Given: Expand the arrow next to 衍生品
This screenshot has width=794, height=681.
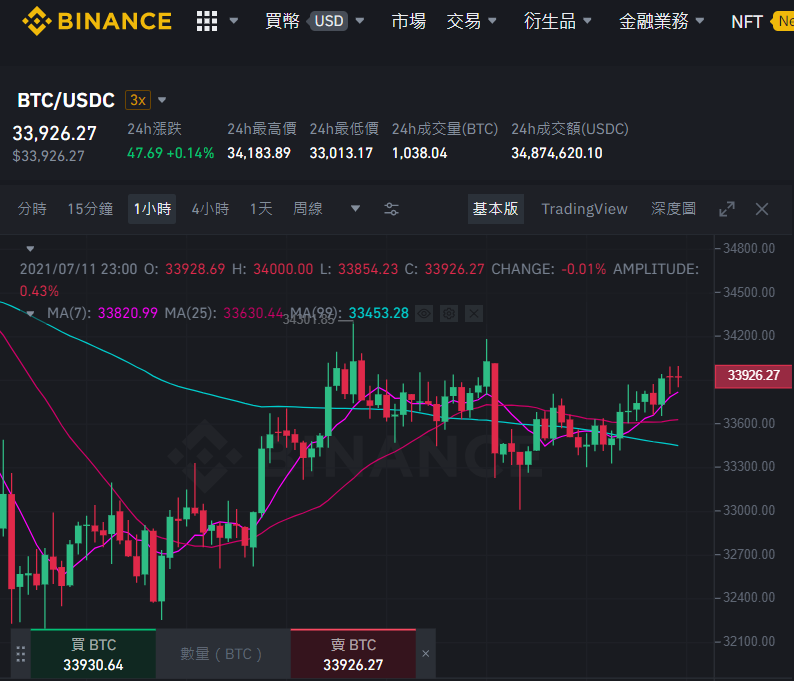Looking at the screenshot, I should tap(587, 21).
